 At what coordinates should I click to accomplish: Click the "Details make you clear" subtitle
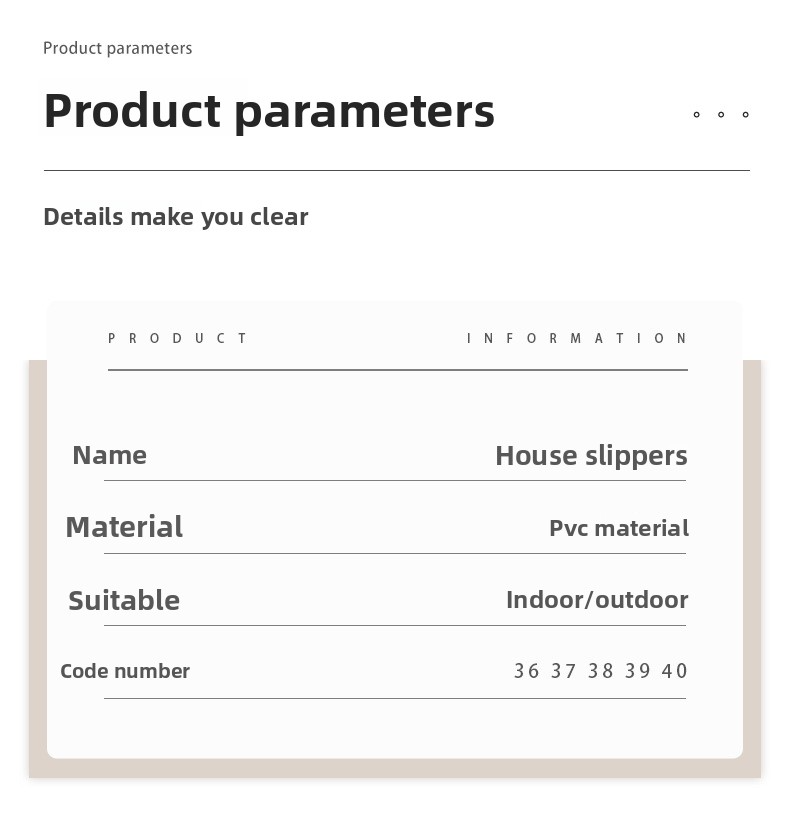point(176,217)
